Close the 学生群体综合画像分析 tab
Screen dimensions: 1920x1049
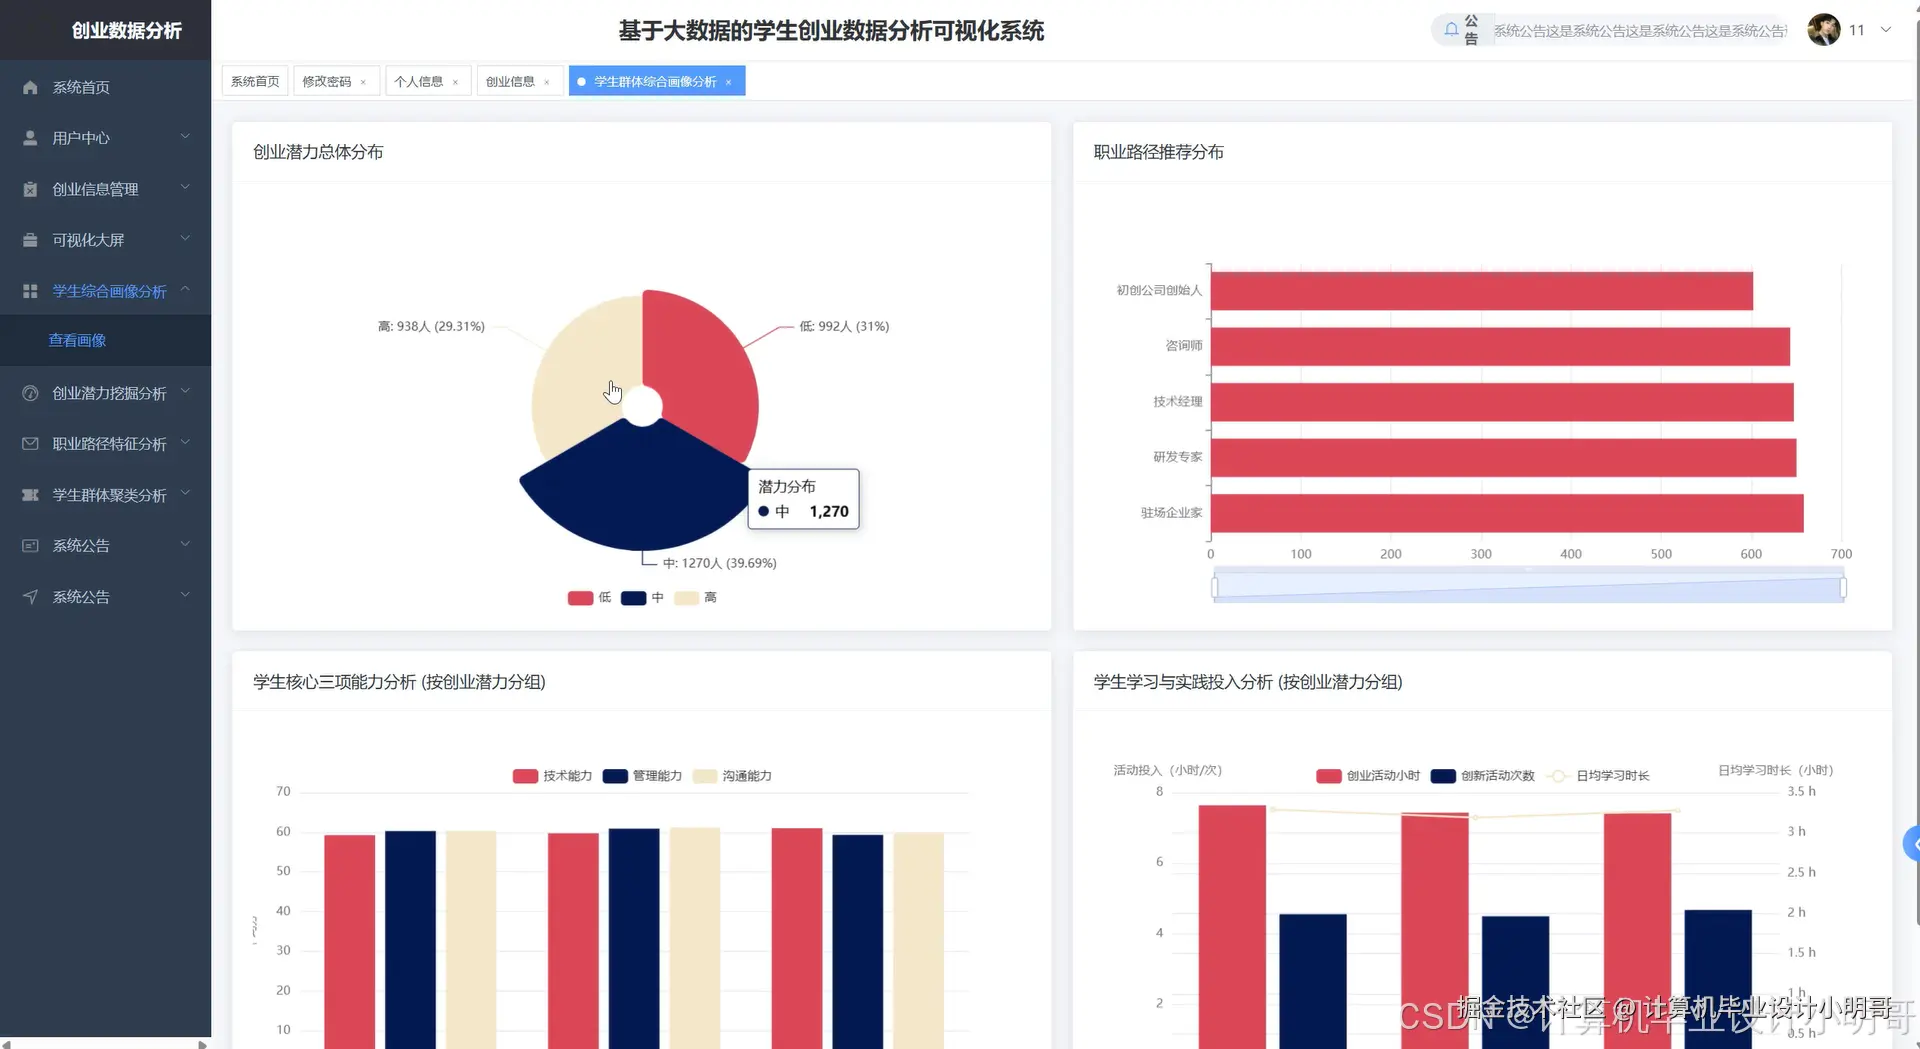[x=729, y=82]
